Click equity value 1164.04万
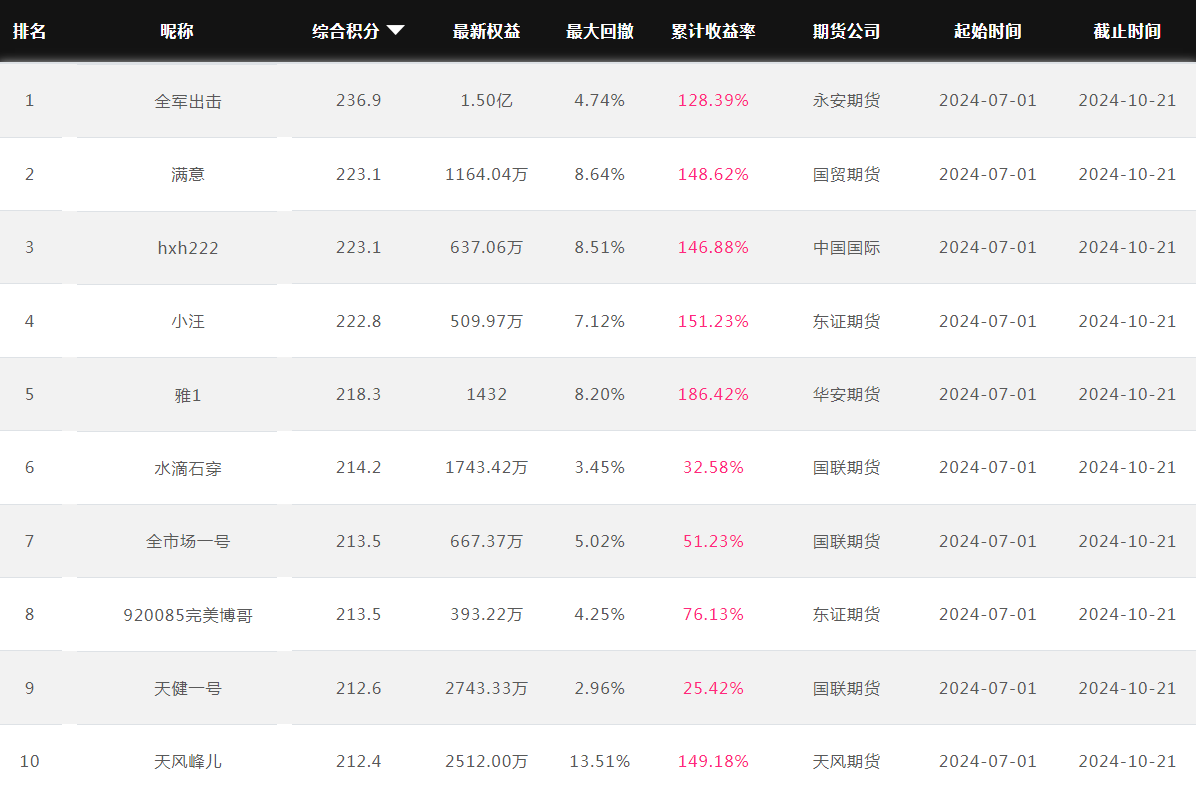This screenshot has height=793, width=1196. pos(487,175)
